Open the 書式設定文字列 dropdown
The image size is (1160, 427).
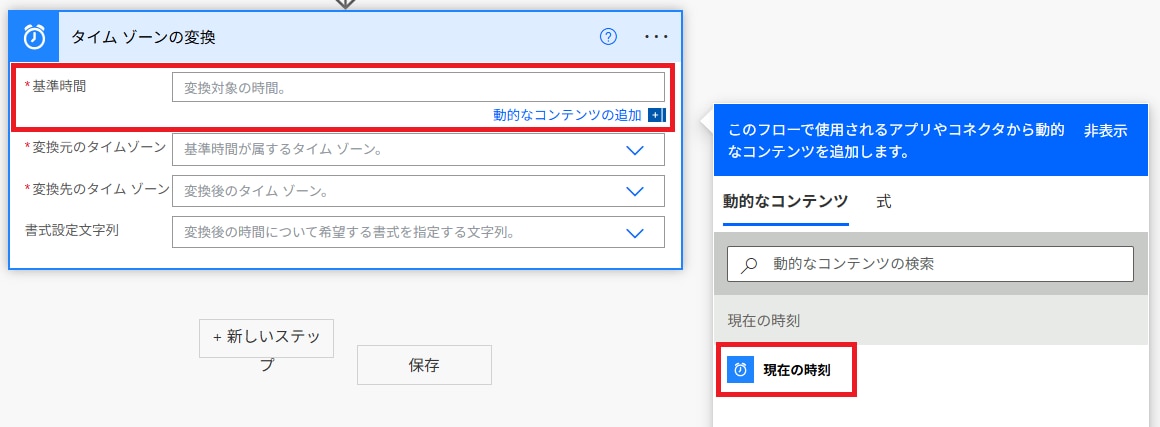tap(634, 232)
